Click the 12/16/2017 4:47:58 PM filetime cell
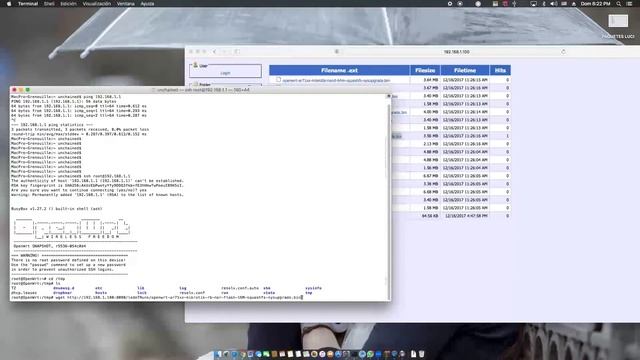640x360 pixels. point(467,216)
